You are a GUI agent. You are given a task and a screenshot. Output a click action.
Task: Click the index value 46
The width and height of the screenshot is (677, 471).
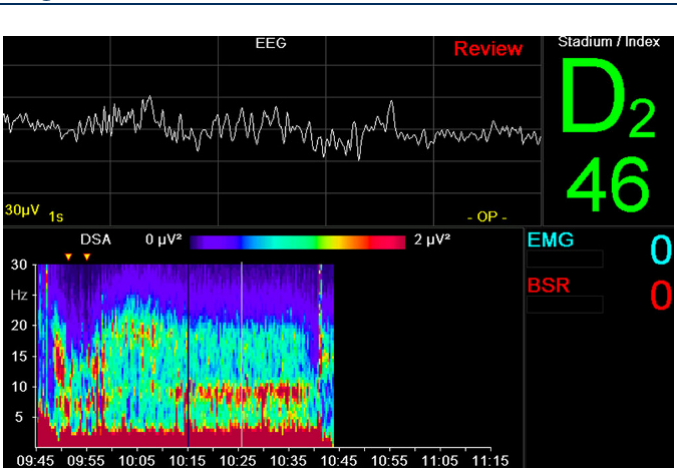coord(608,184)
